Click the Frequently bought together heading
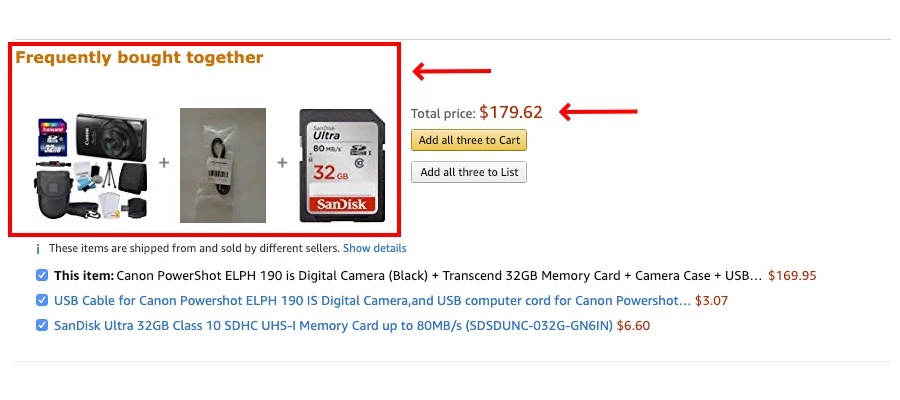This screenshot has height=400, width=900. [x=139, y=58]
